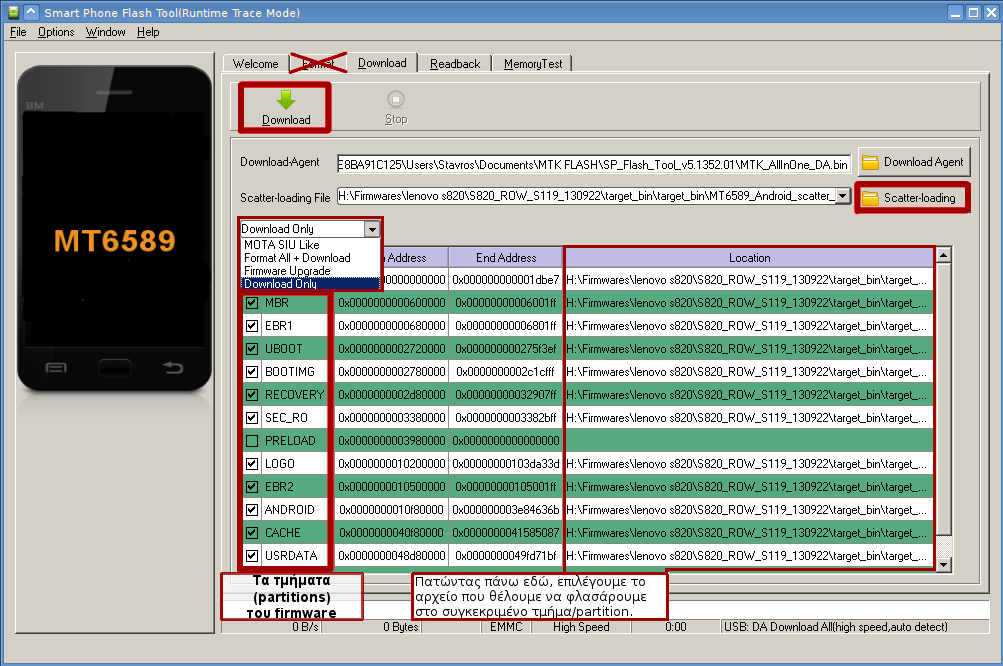
Task: Open the Help menu
Action: click(148, 32)
